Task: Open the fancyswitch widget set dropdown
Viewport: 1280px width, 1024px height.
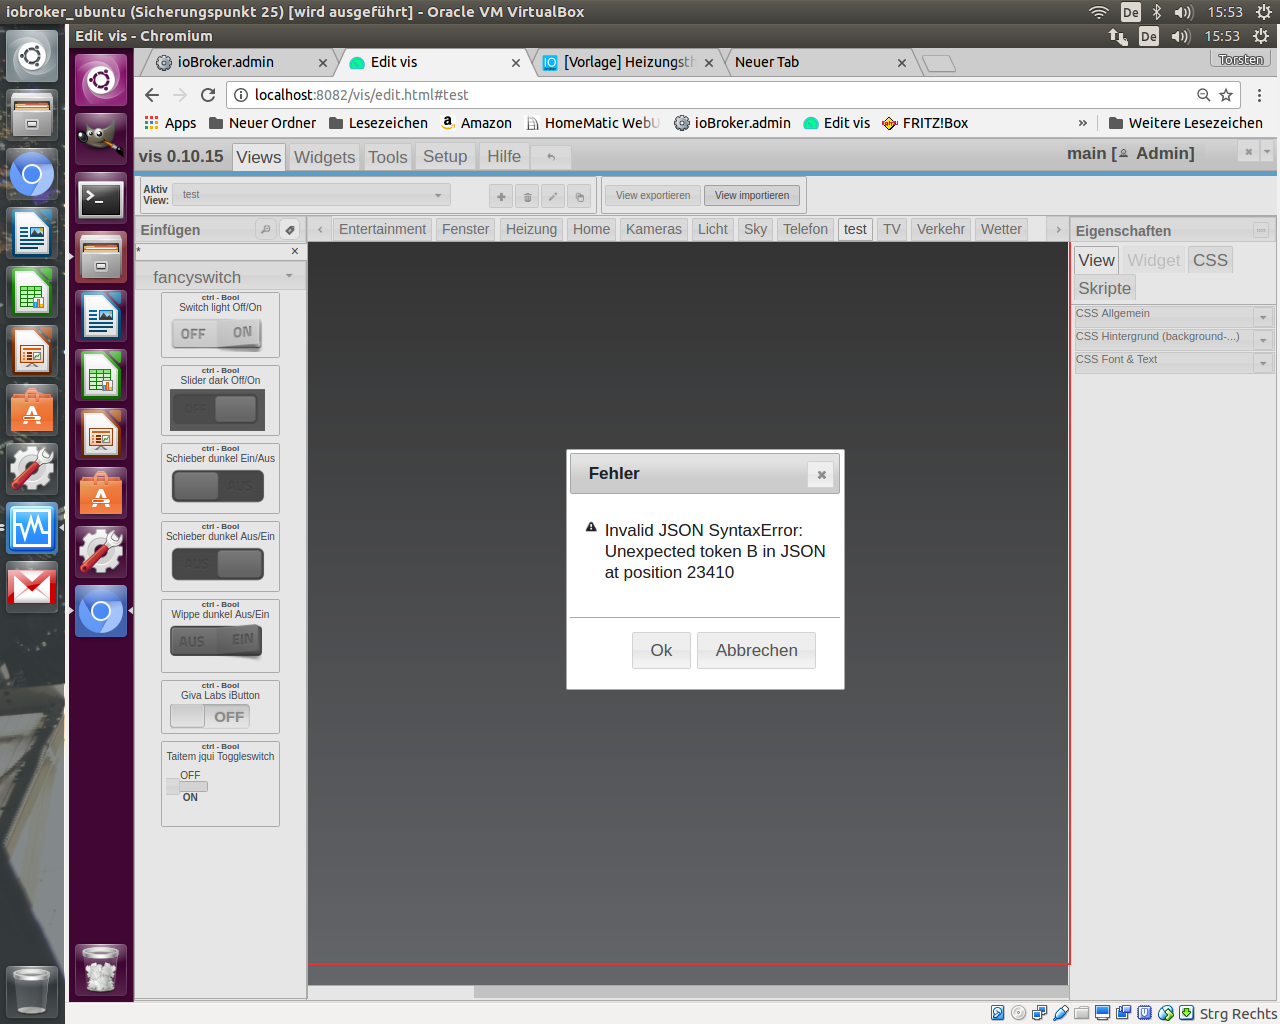Action: 220,277
